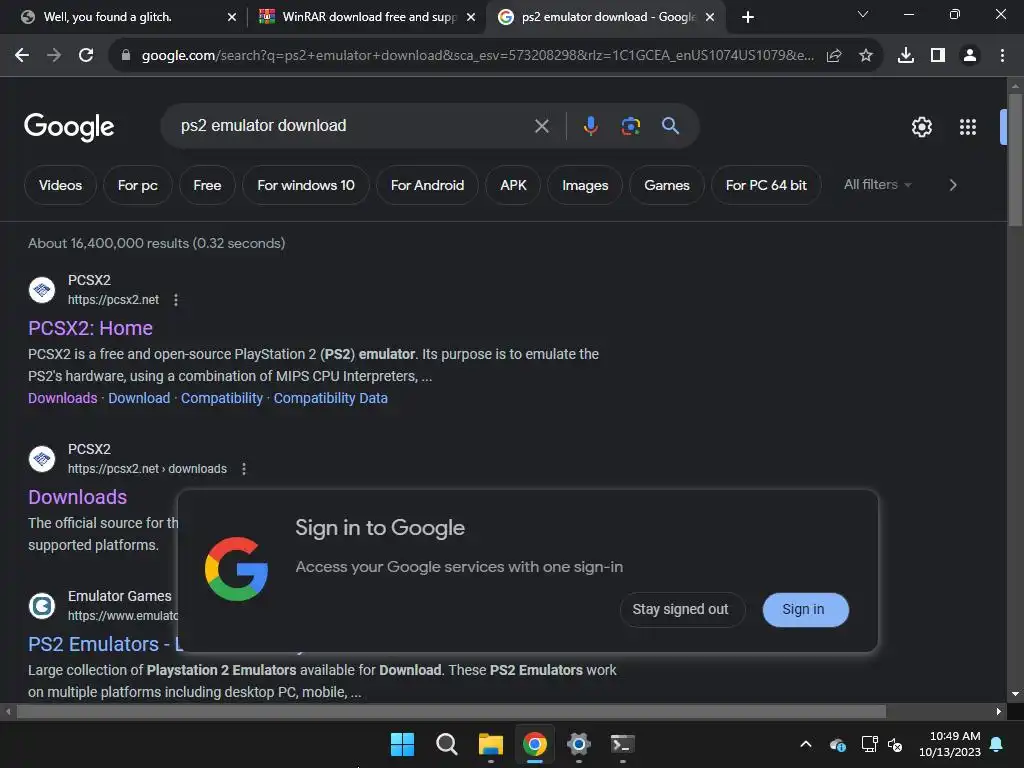The image size is (1024, 768).
Task: Close the WinRAR download tab
Action: [x=471, y=17]
